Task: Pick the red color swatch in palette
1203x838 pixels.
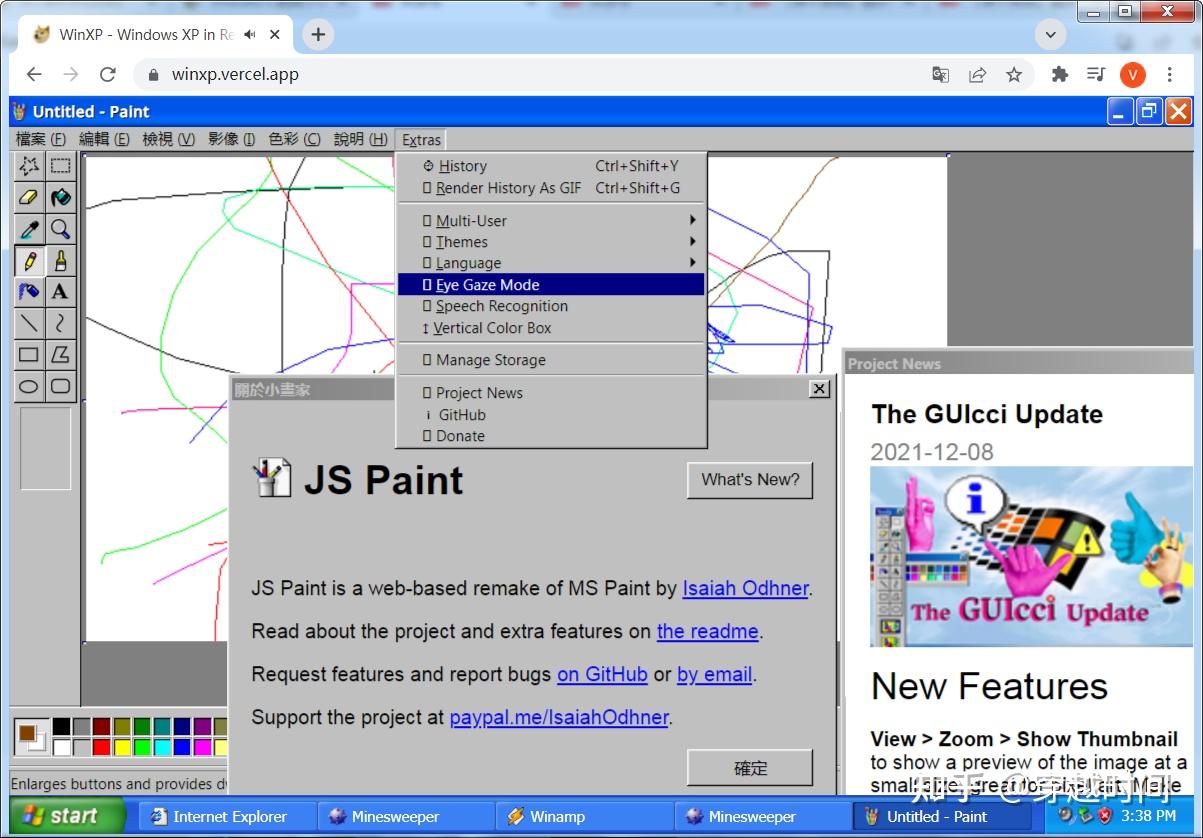Action: click(101, 746)
